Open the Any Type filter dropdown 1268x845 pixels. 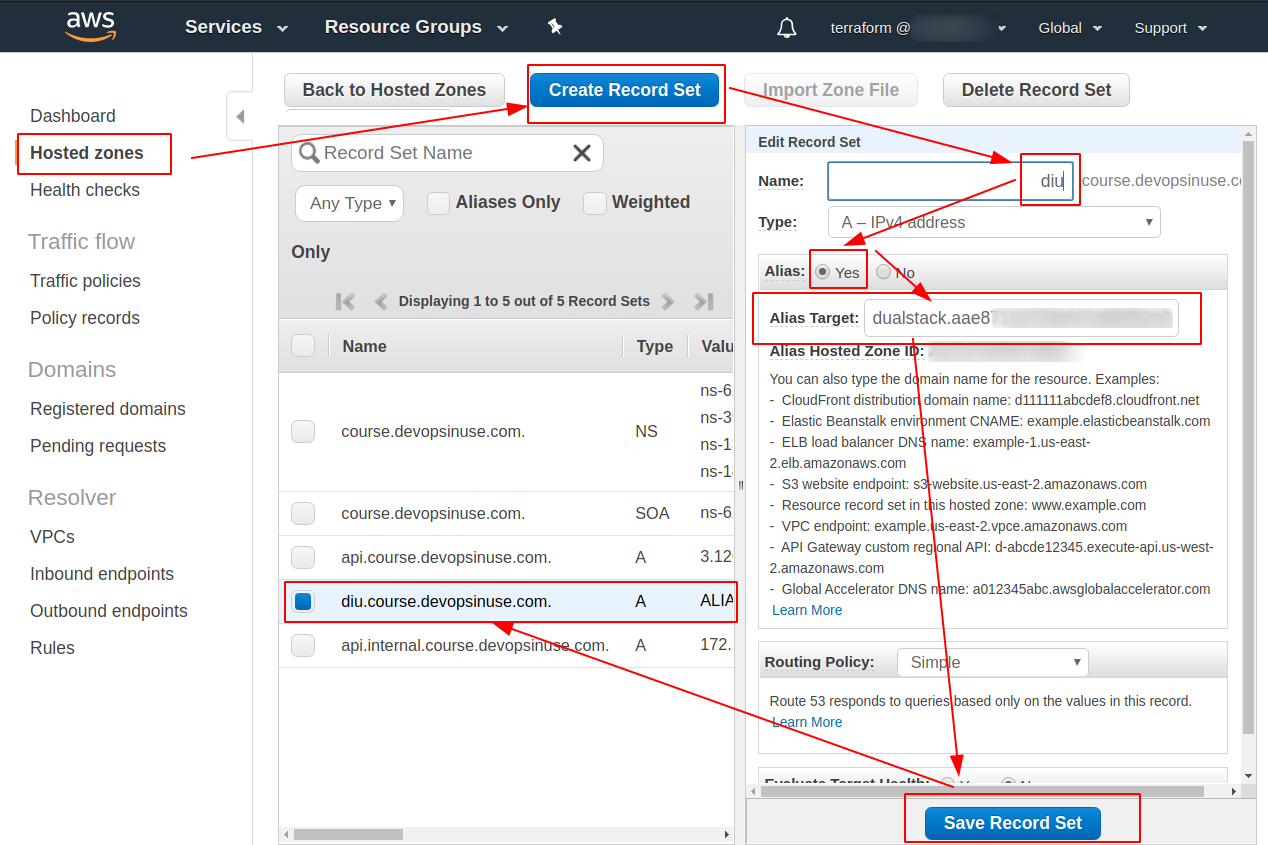point(350,203)
